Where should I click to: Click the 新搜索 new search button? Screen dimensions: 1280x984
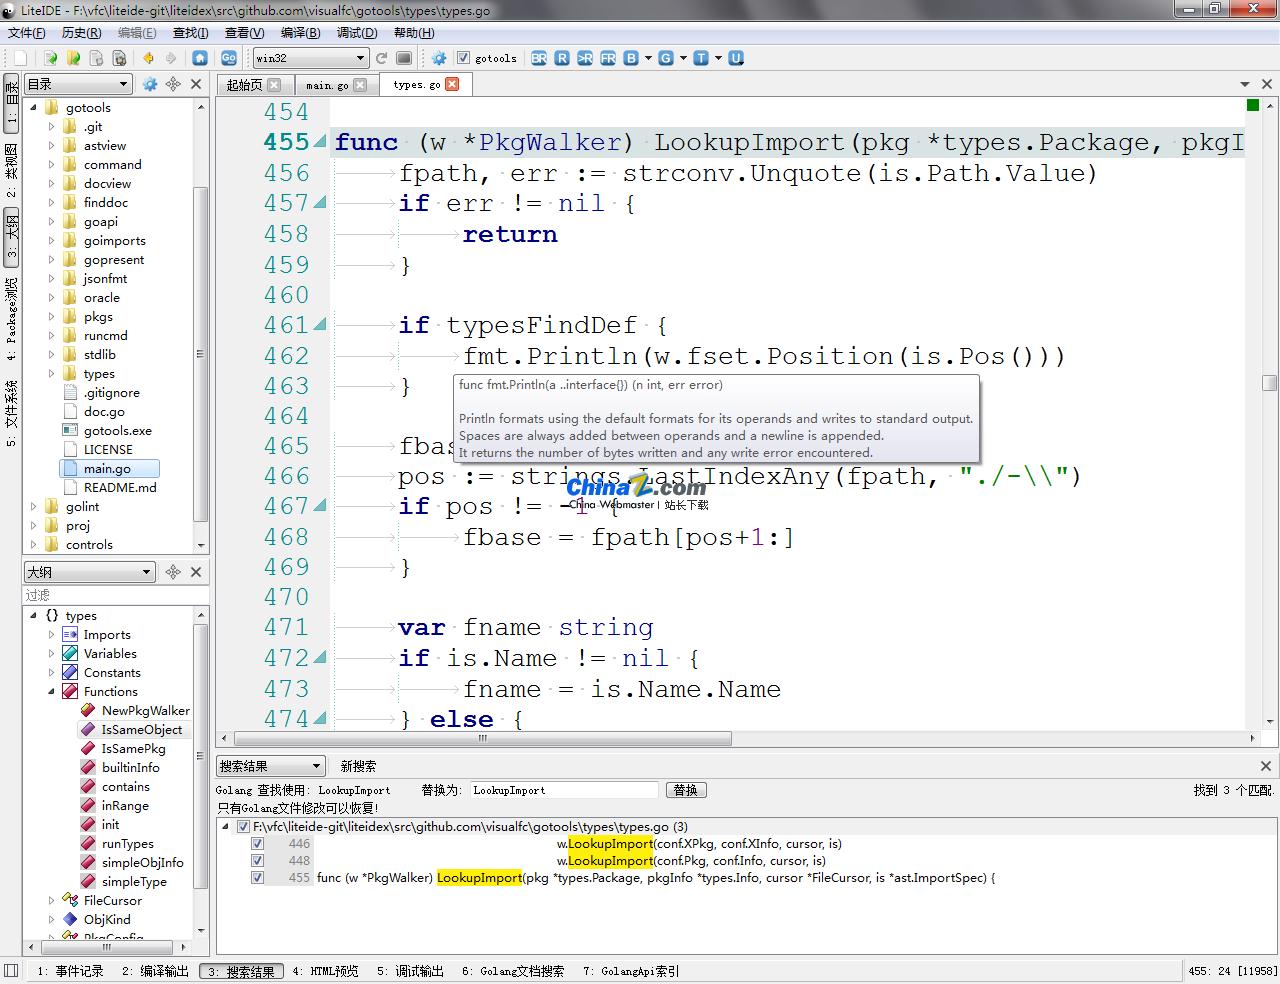pos(358,766)
